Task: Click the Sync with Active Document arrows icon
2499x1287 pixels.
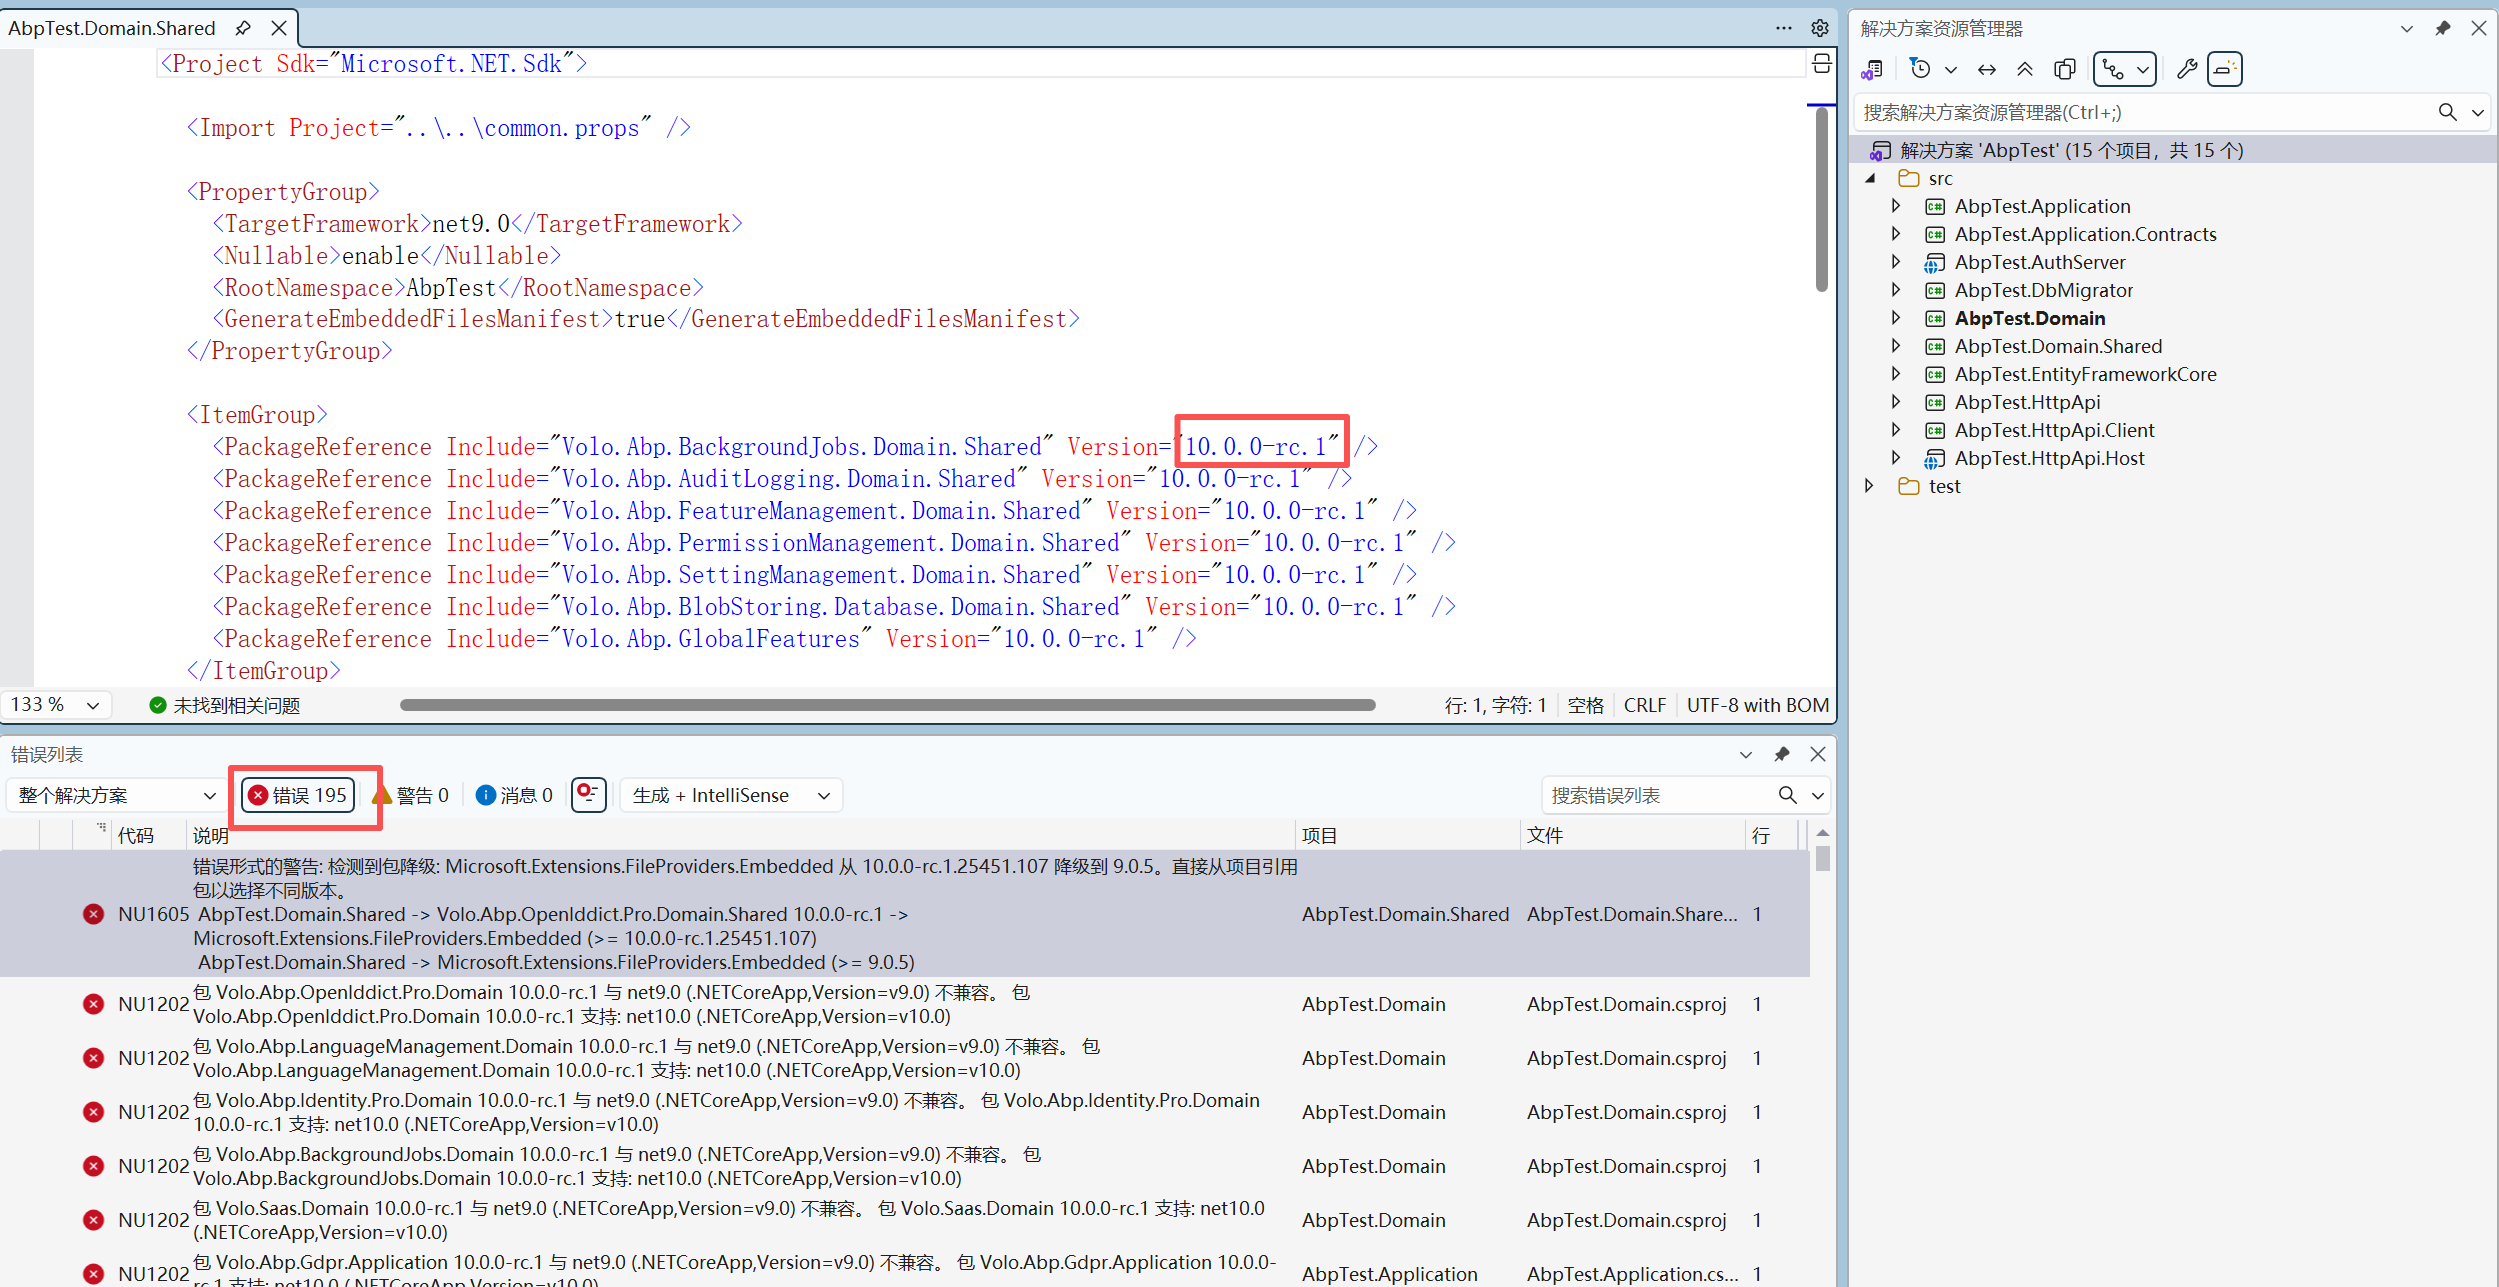Action: click(1987, 69)
